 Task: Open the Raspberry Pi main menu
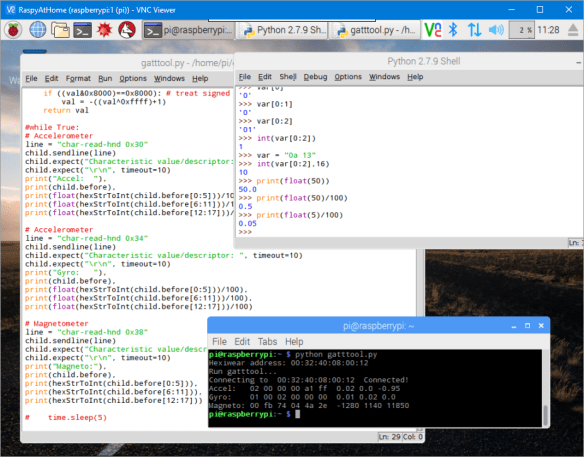pos(13,30)
